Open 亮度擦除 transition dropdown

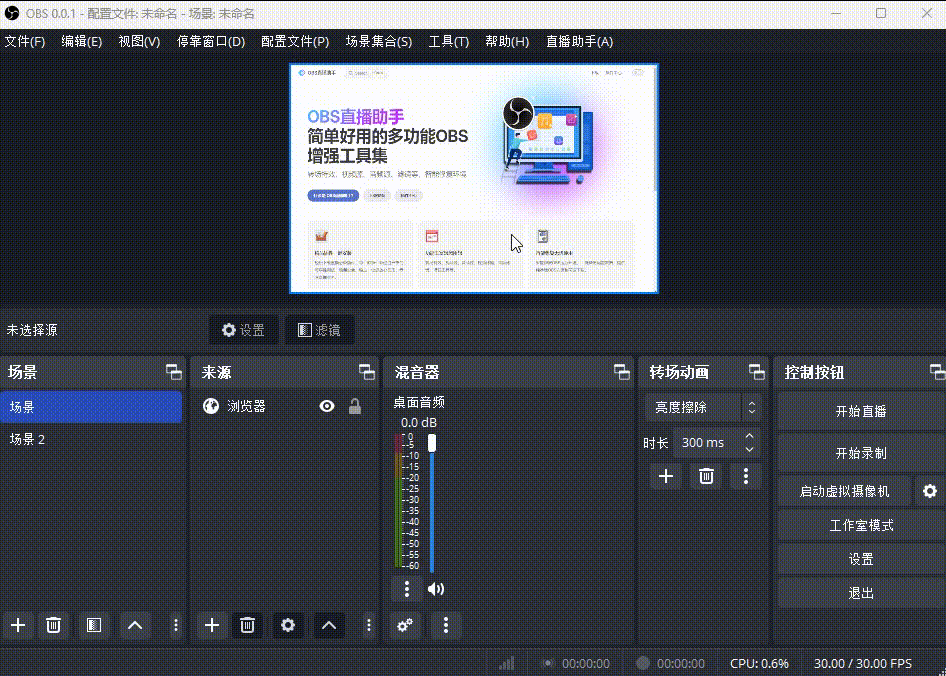[x=702, y=407]
